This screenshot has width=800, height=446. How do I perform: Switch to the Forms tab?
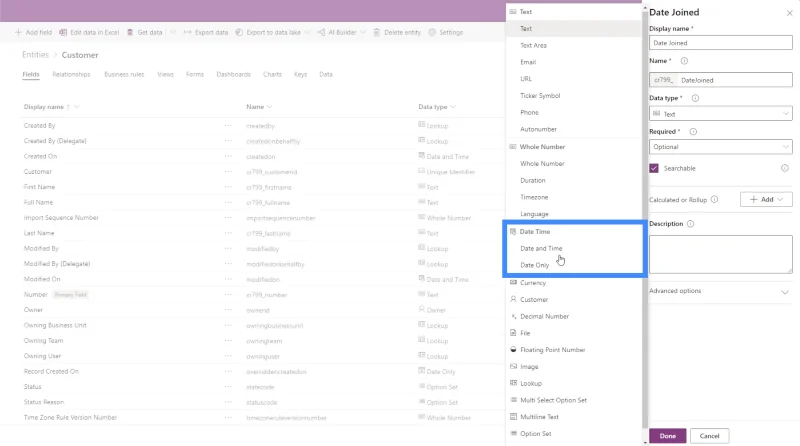pyautogui.click(x=195, y=75)
